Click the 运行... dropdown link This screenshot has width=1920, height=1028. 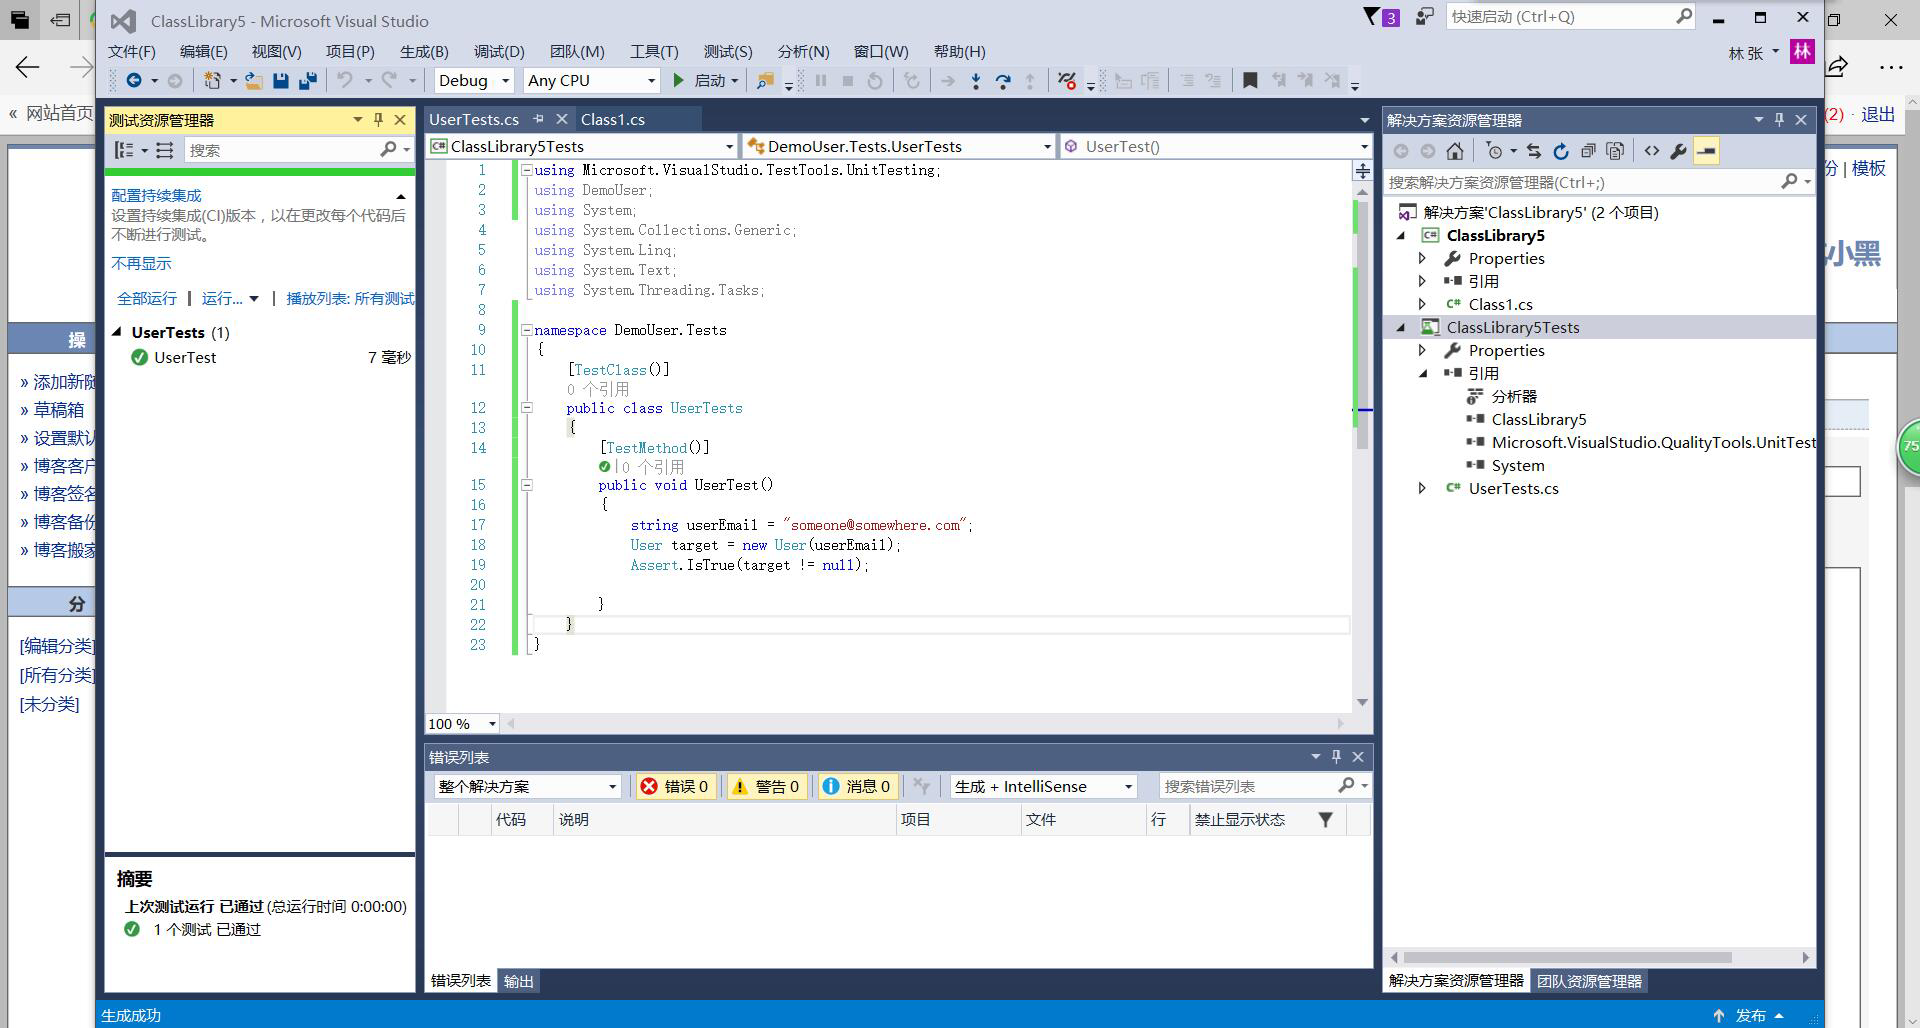(230, 298)
